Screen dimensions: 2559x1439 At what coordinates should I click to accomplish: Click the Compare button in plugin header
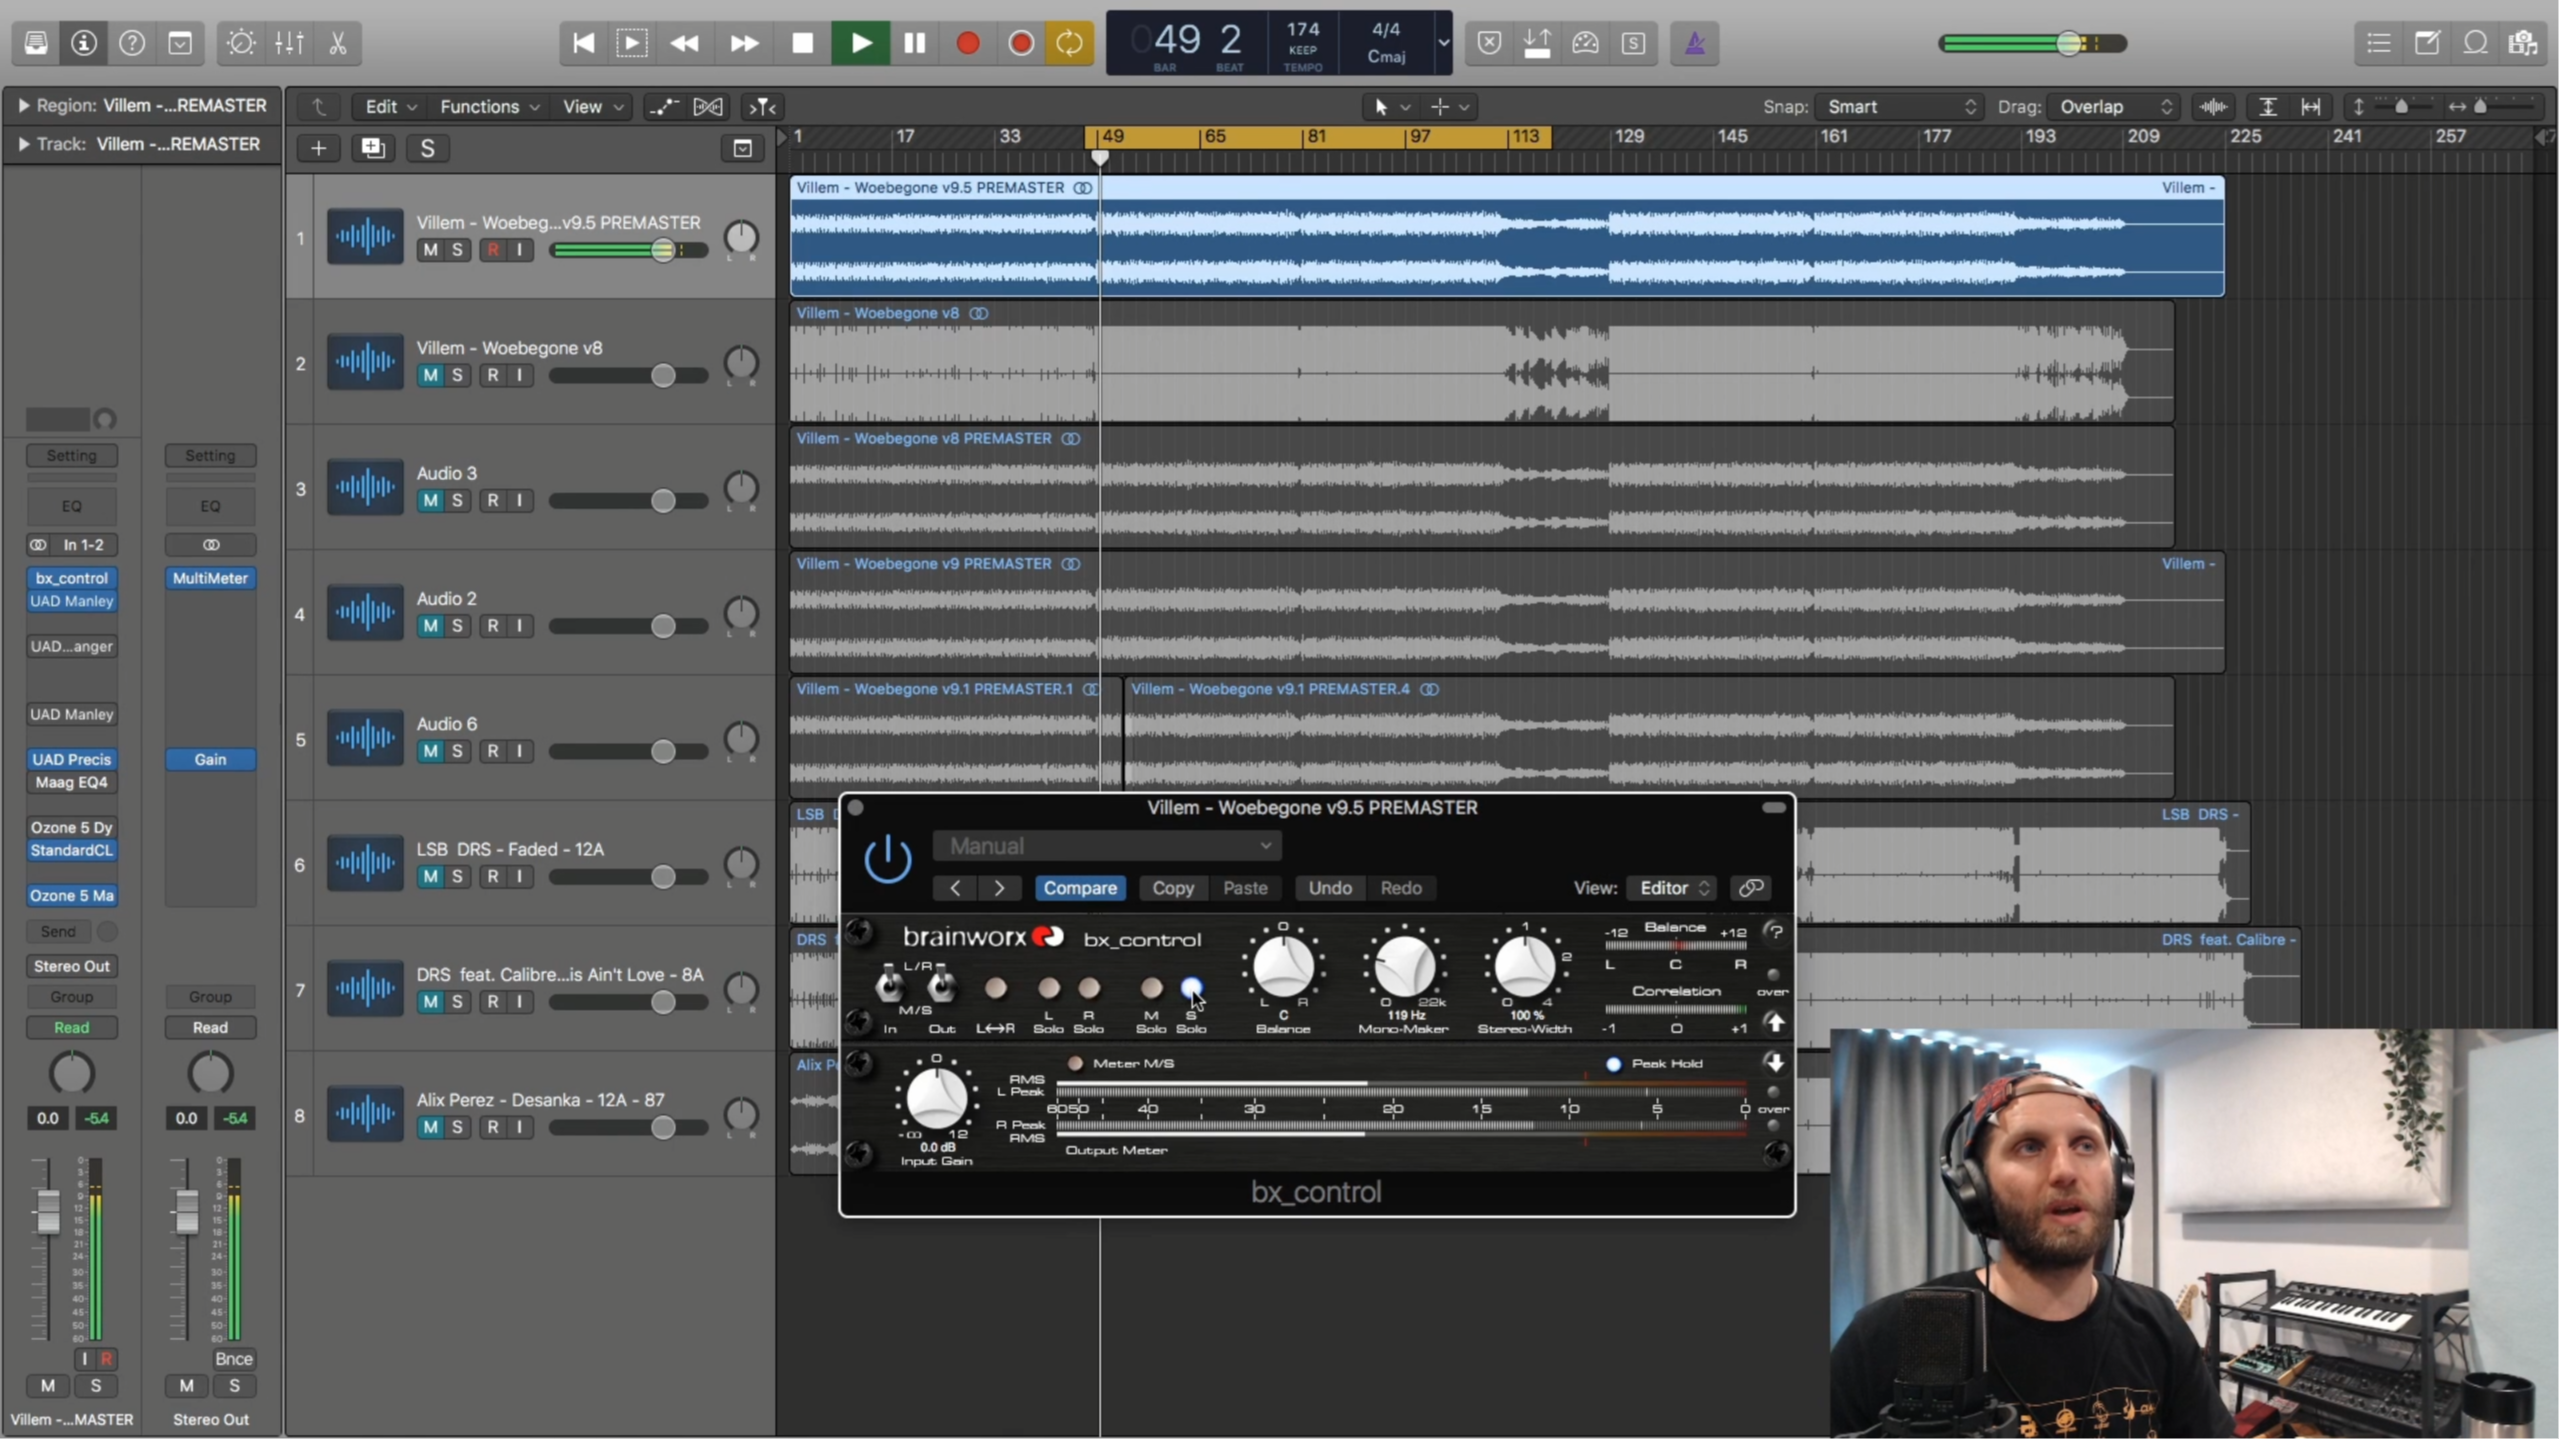1080,888
